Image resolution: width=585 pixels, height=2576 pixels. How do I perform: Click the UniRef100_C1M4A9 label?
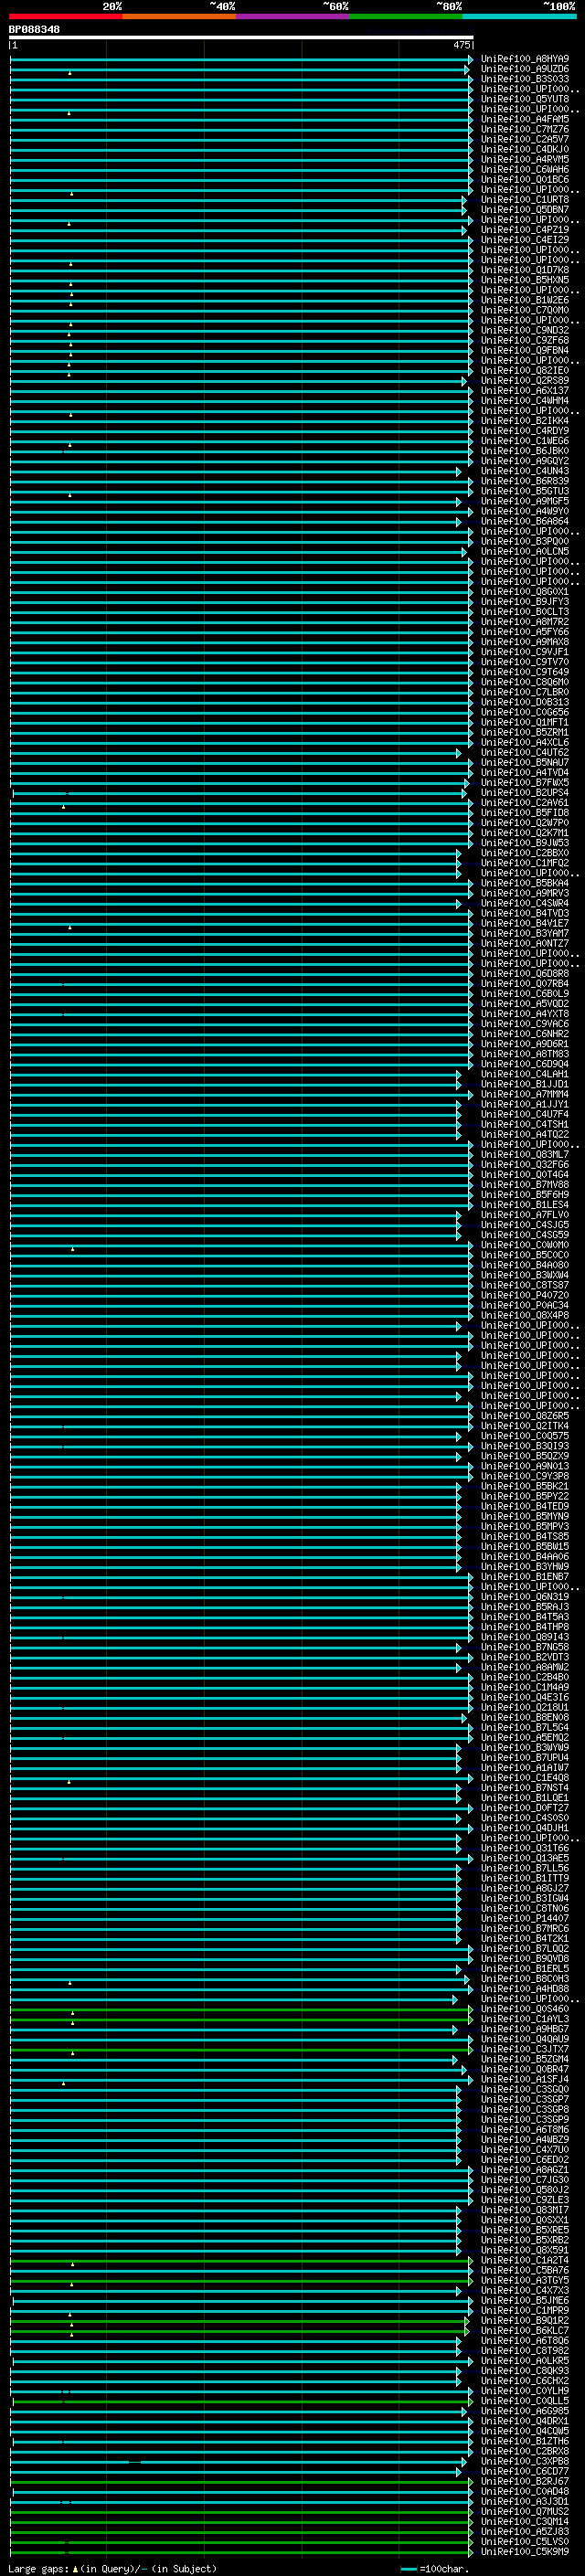(525, 1687)
